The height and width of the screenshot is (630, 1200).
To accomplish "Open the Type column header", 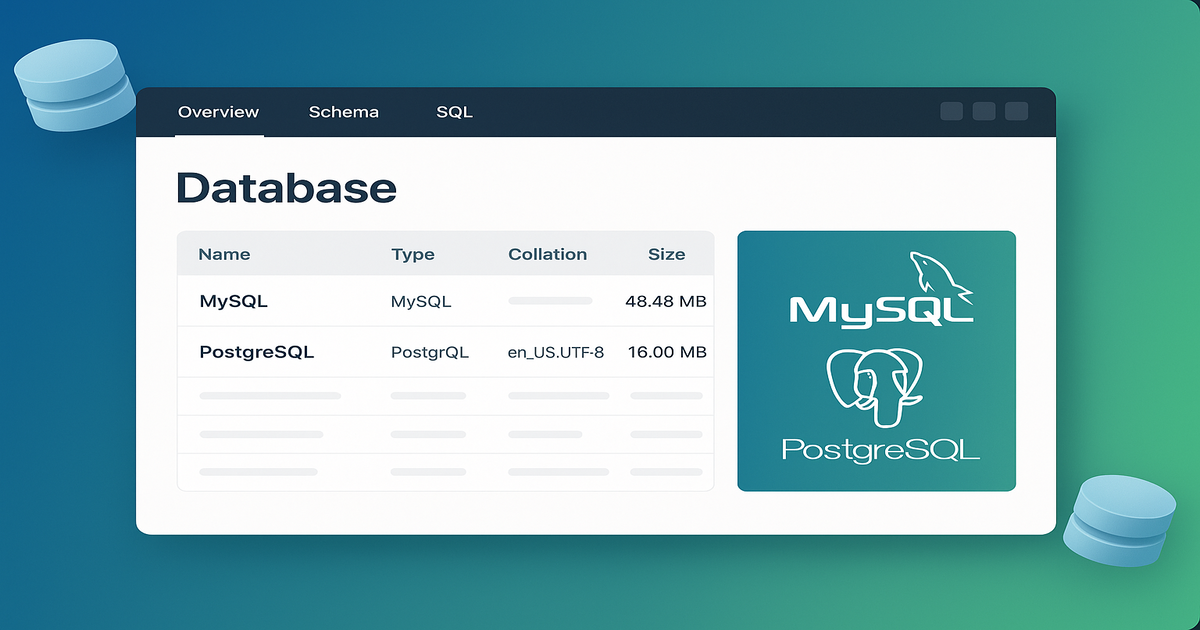I will (x=413, y=254).
